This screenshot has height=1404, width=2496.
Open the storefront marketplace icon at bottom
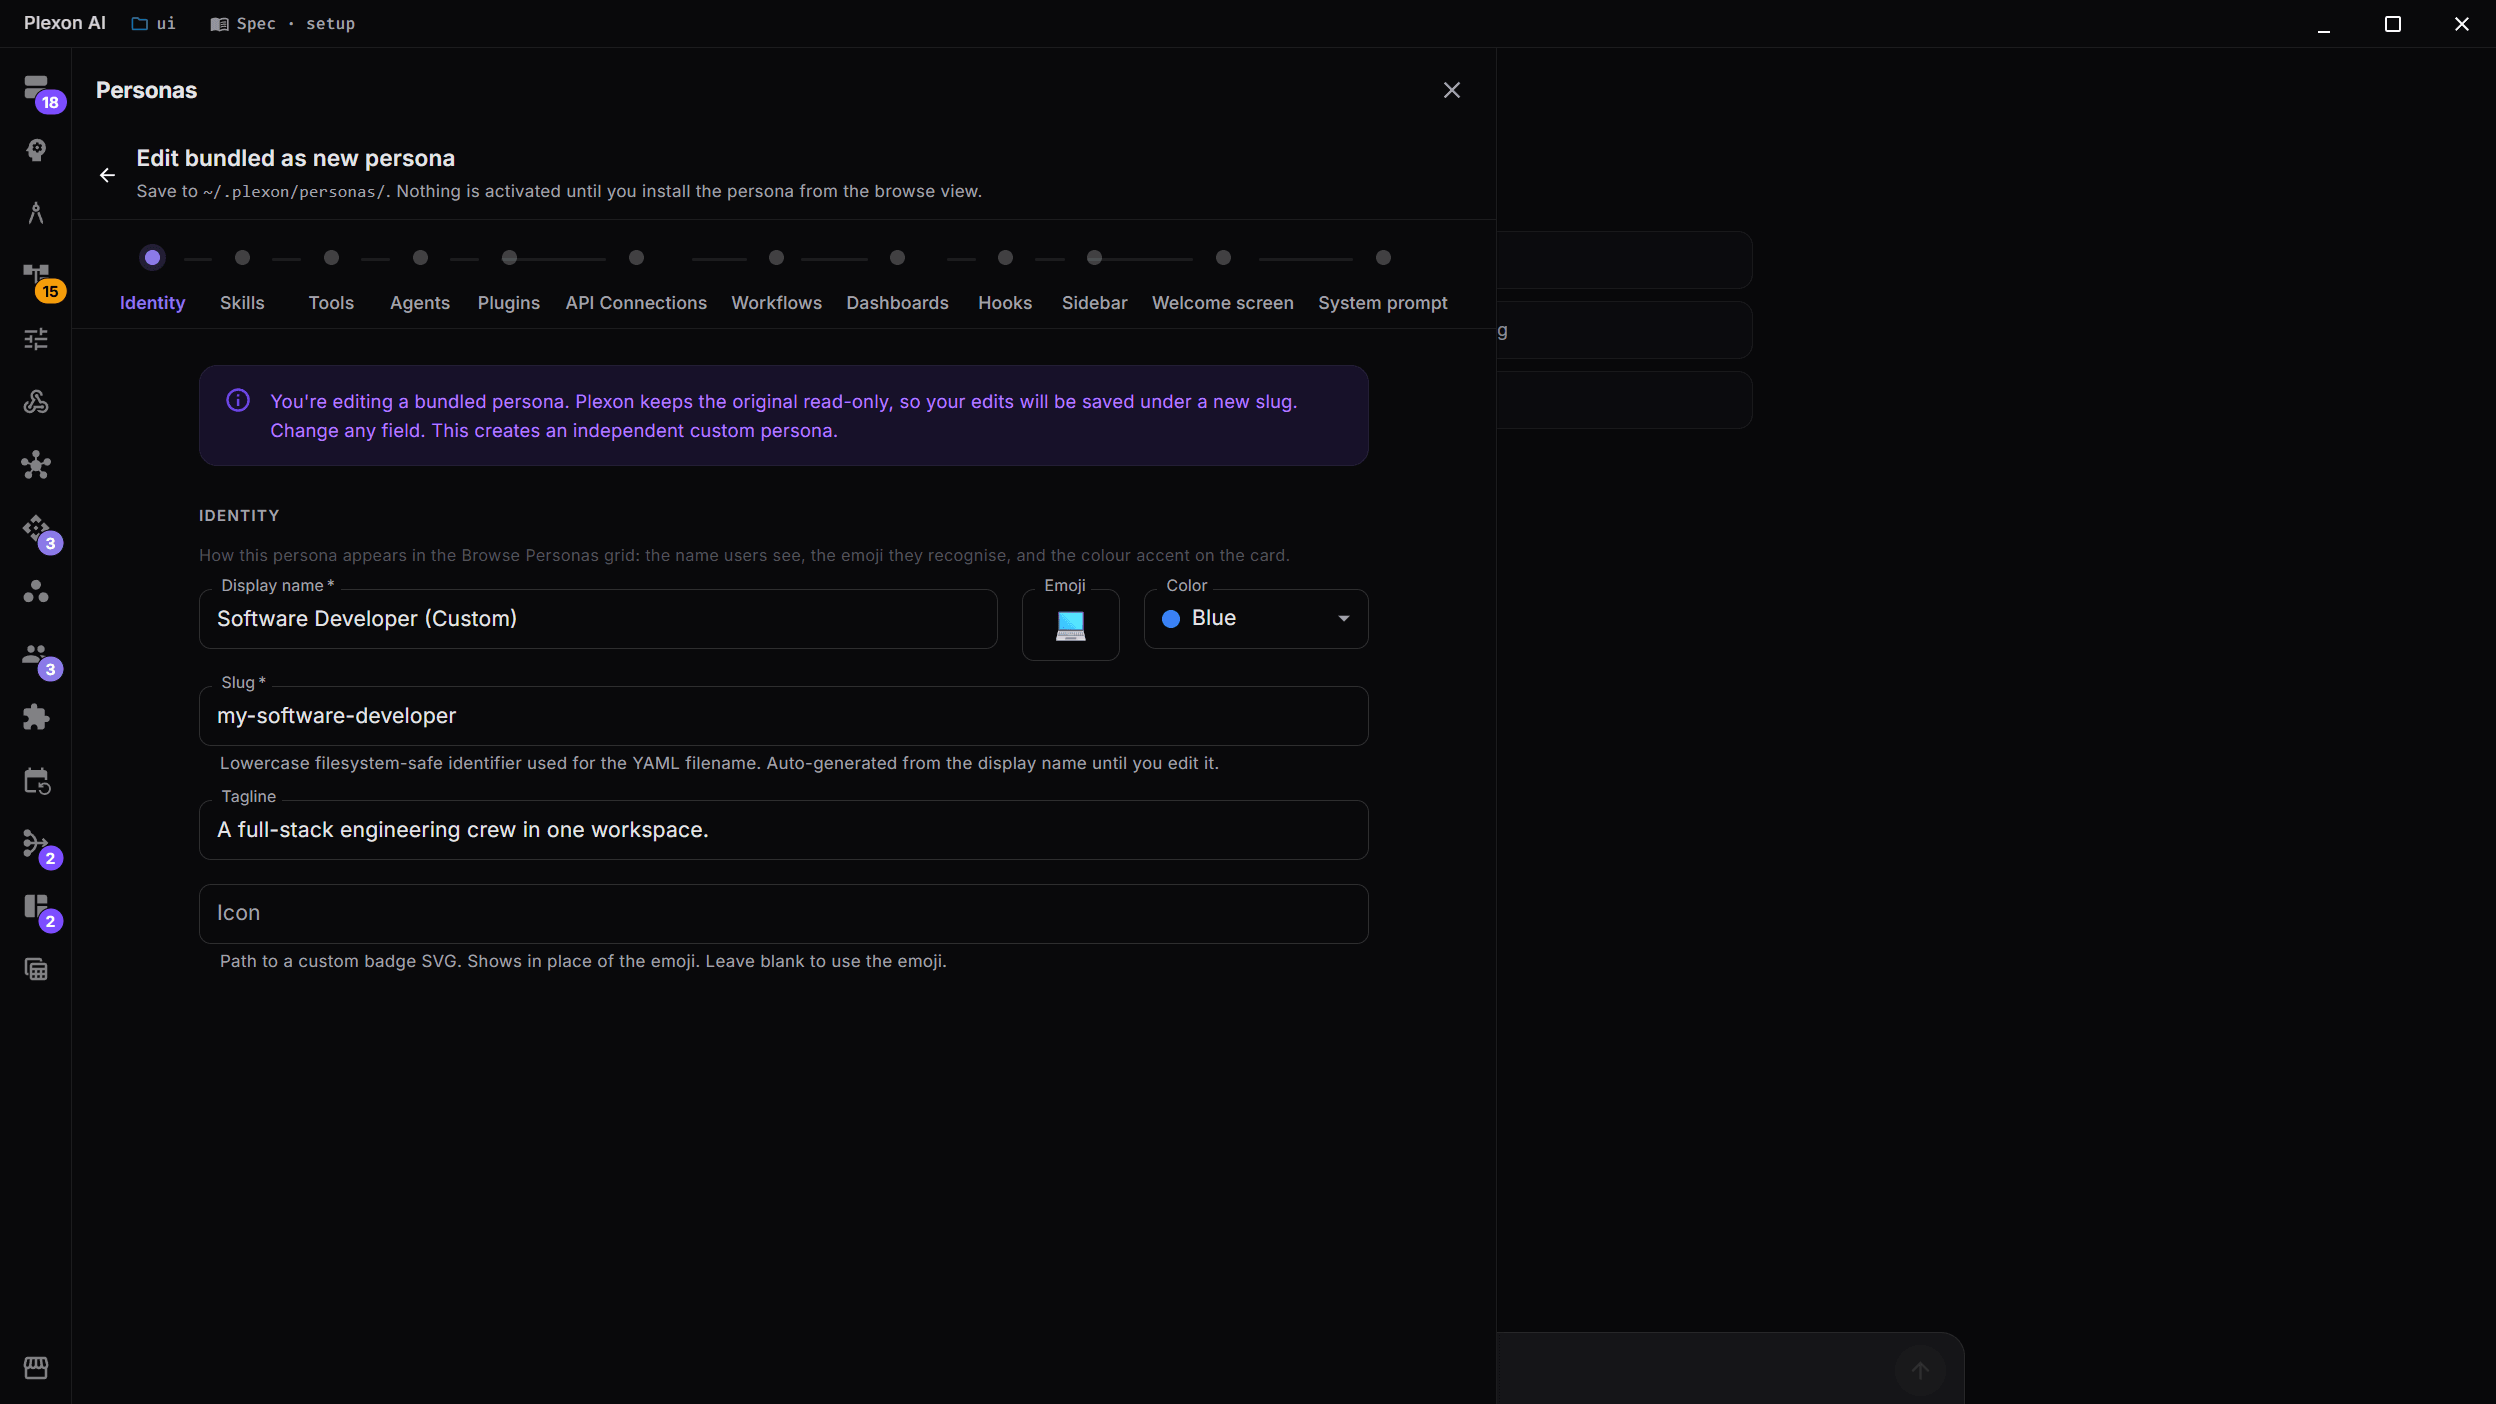pos(36,1367)
